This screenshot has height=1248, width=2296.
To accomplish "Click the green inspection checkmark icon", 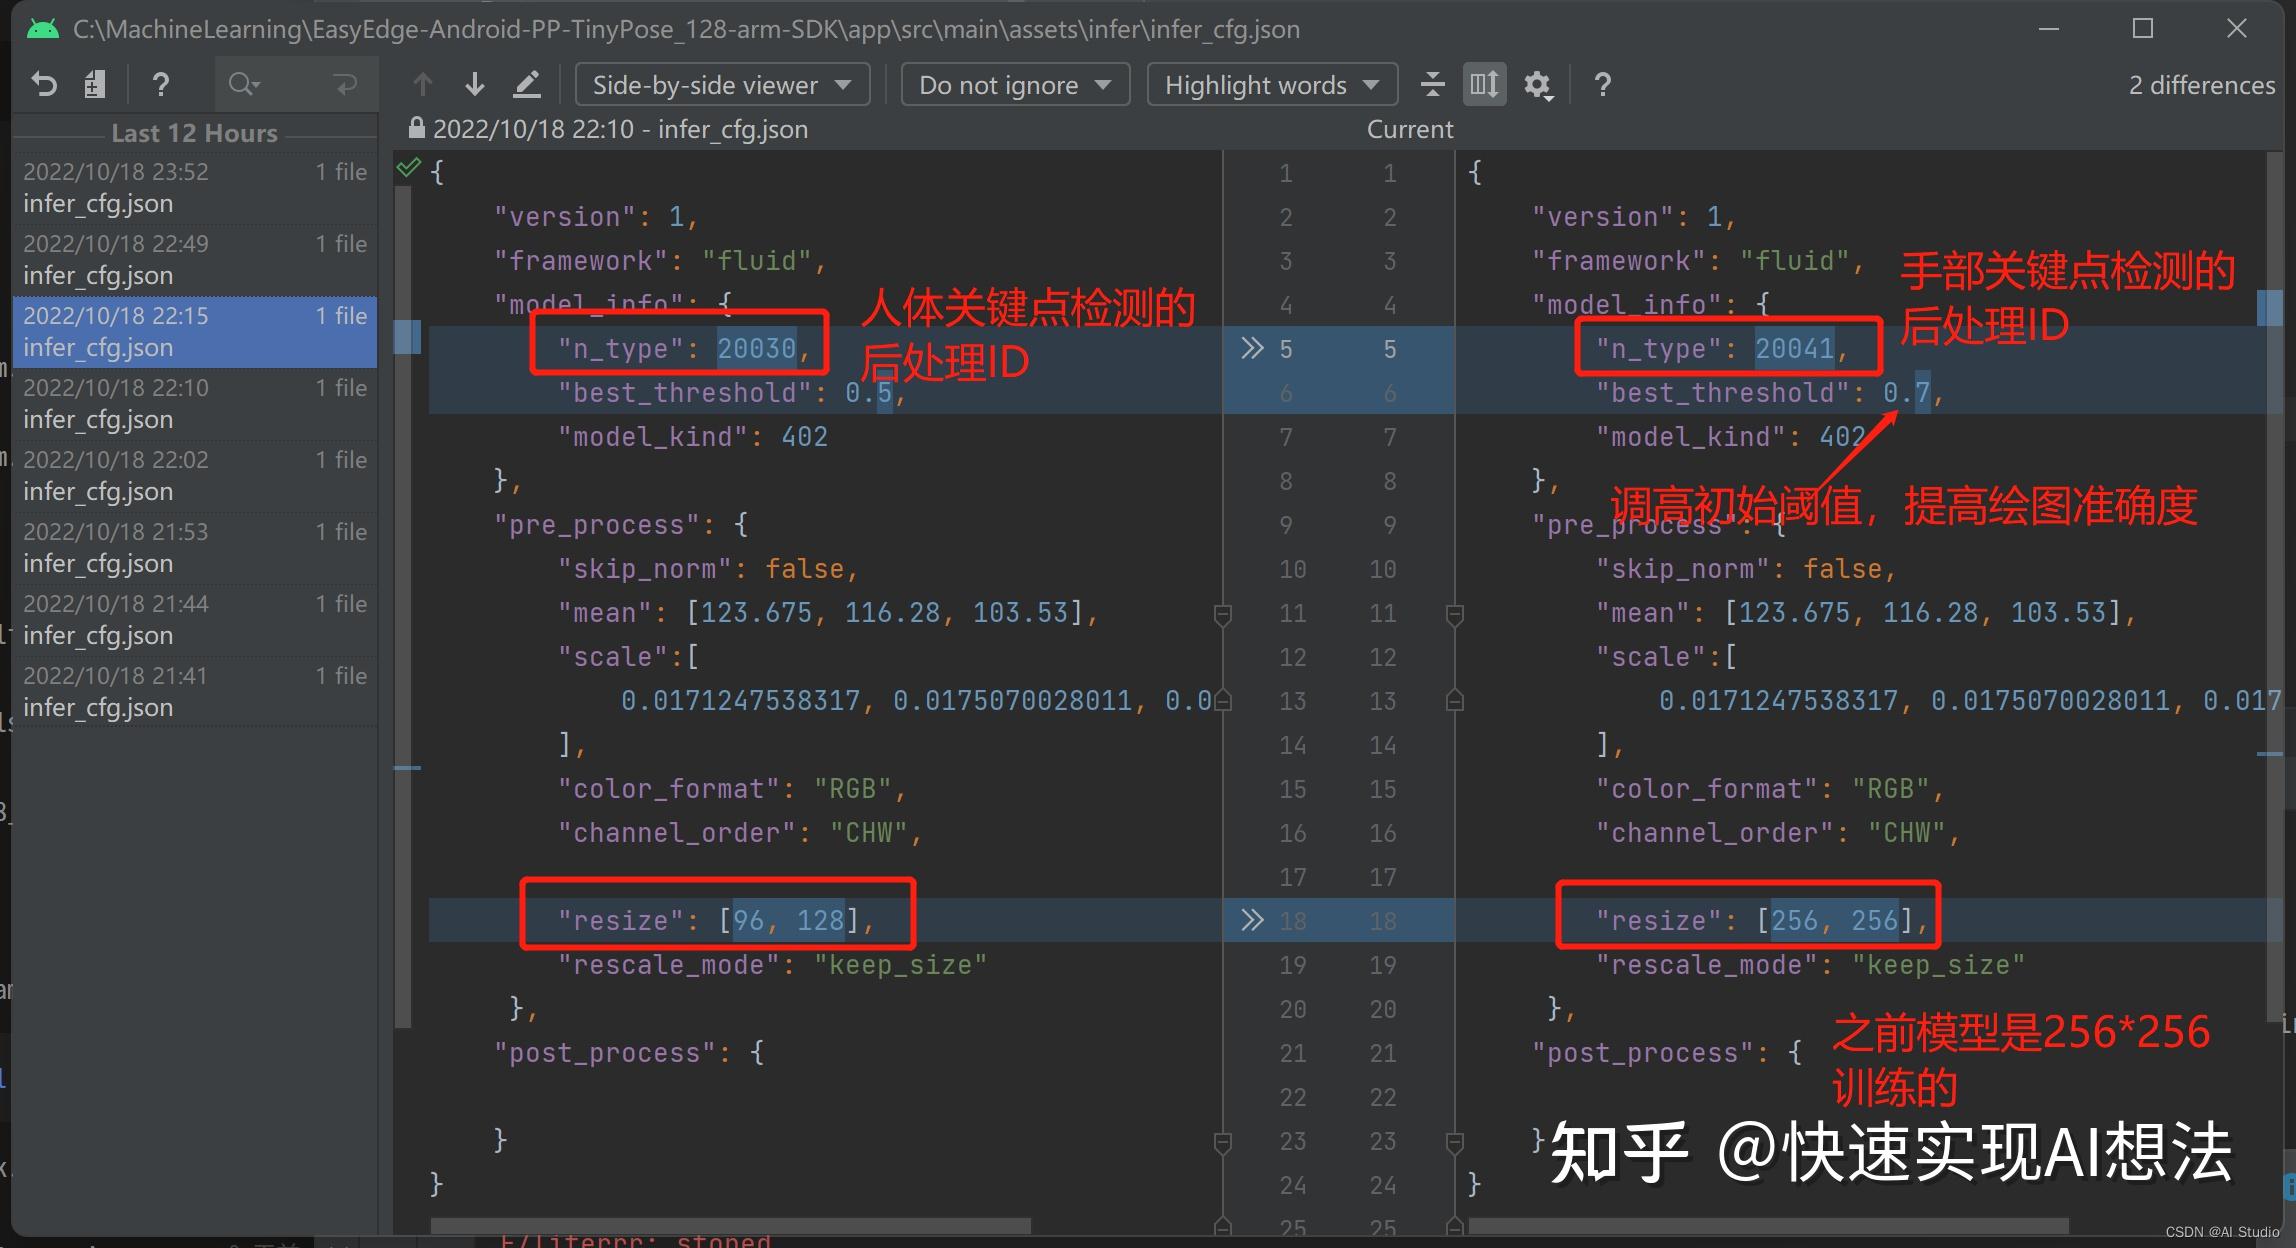I will tap(408, 168).
